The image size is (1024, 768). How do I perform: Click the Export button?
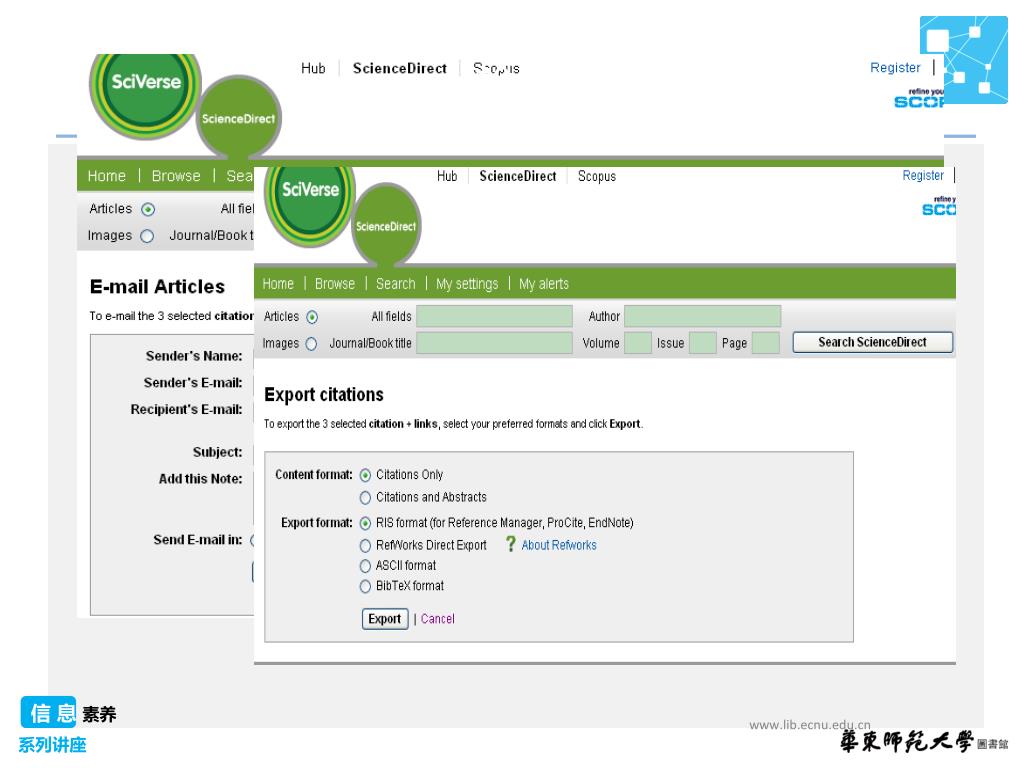[x=385, y=619]
